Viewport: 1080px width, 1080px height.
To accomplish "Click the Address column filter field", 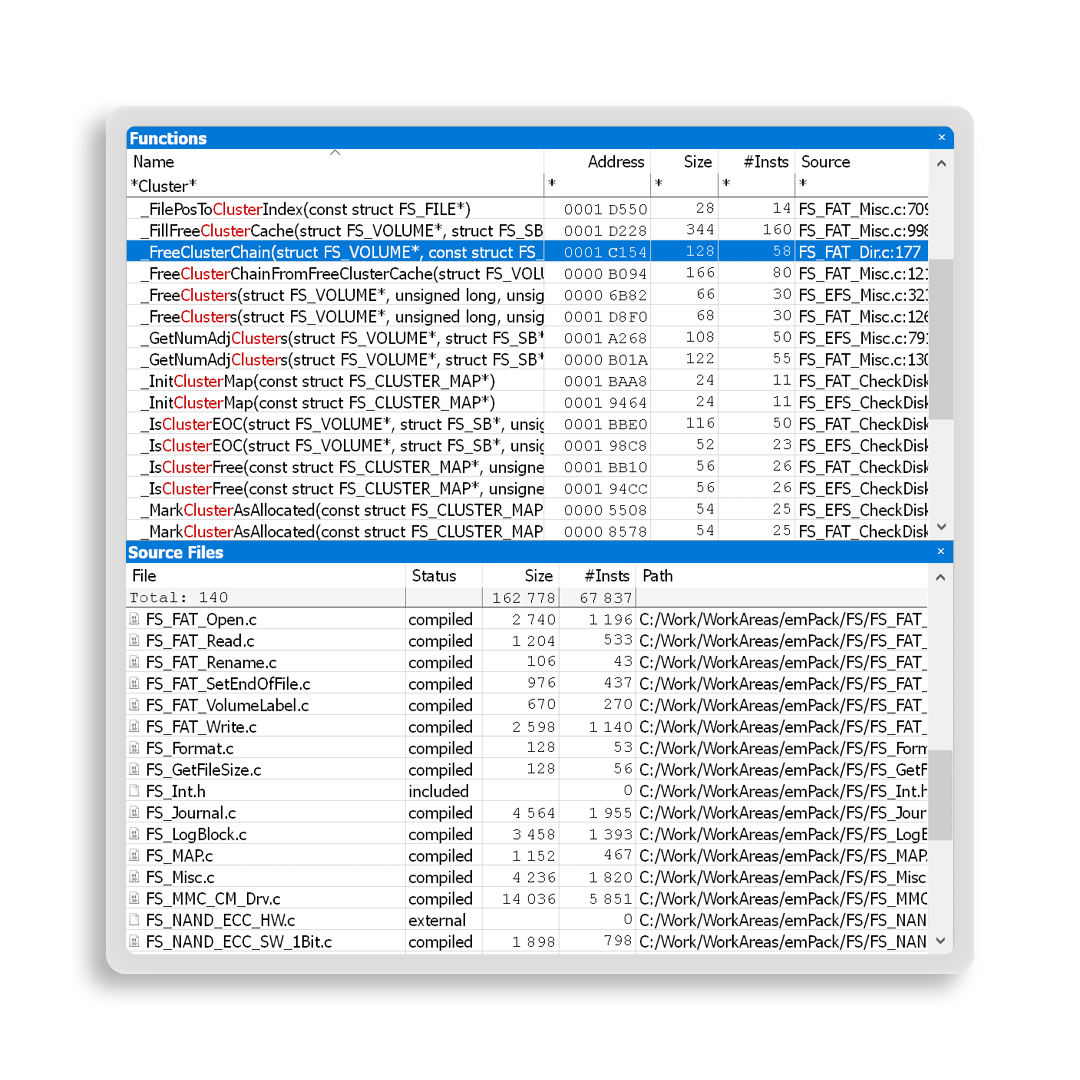I will (597, 186).
